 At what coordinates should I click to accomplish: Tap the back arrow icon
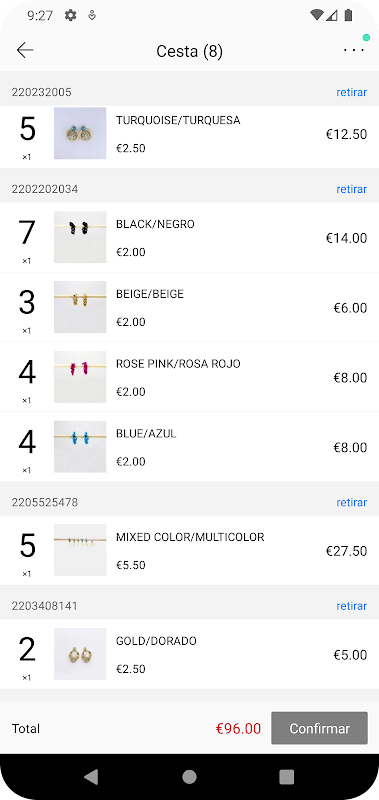pyautogui.click(x=24, y=50)
